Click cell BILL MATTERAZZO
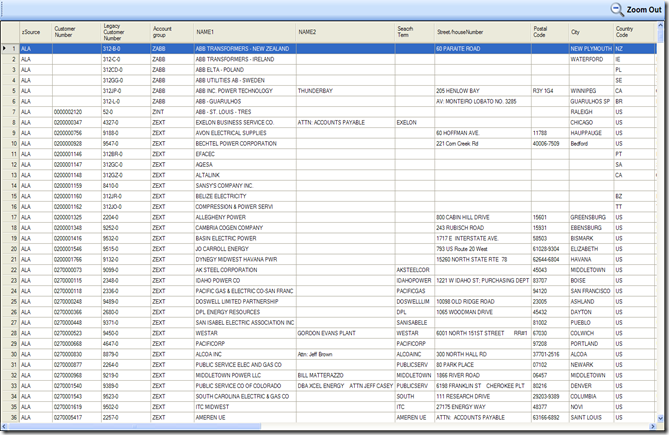This screenshot has width=669, height=435. click(x=346, y=375)
